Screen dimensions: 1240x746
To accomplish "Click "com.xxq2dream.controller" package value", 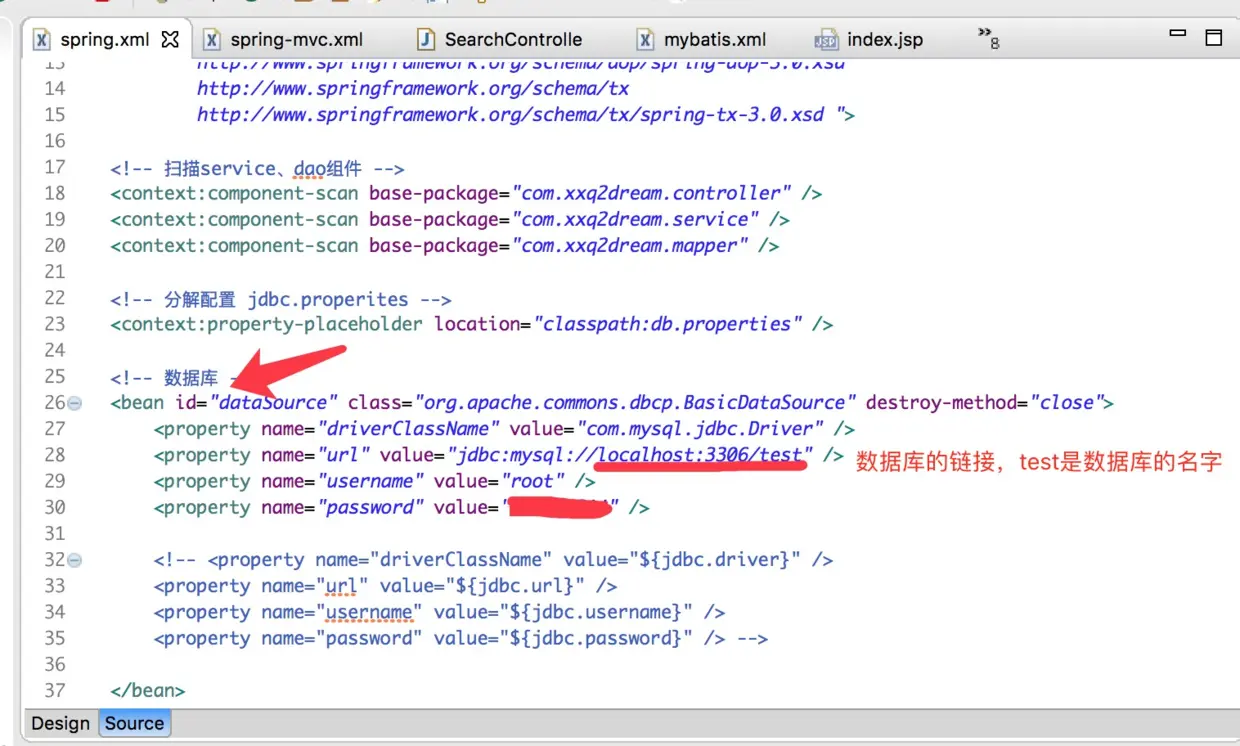I will tap(652, 193).
